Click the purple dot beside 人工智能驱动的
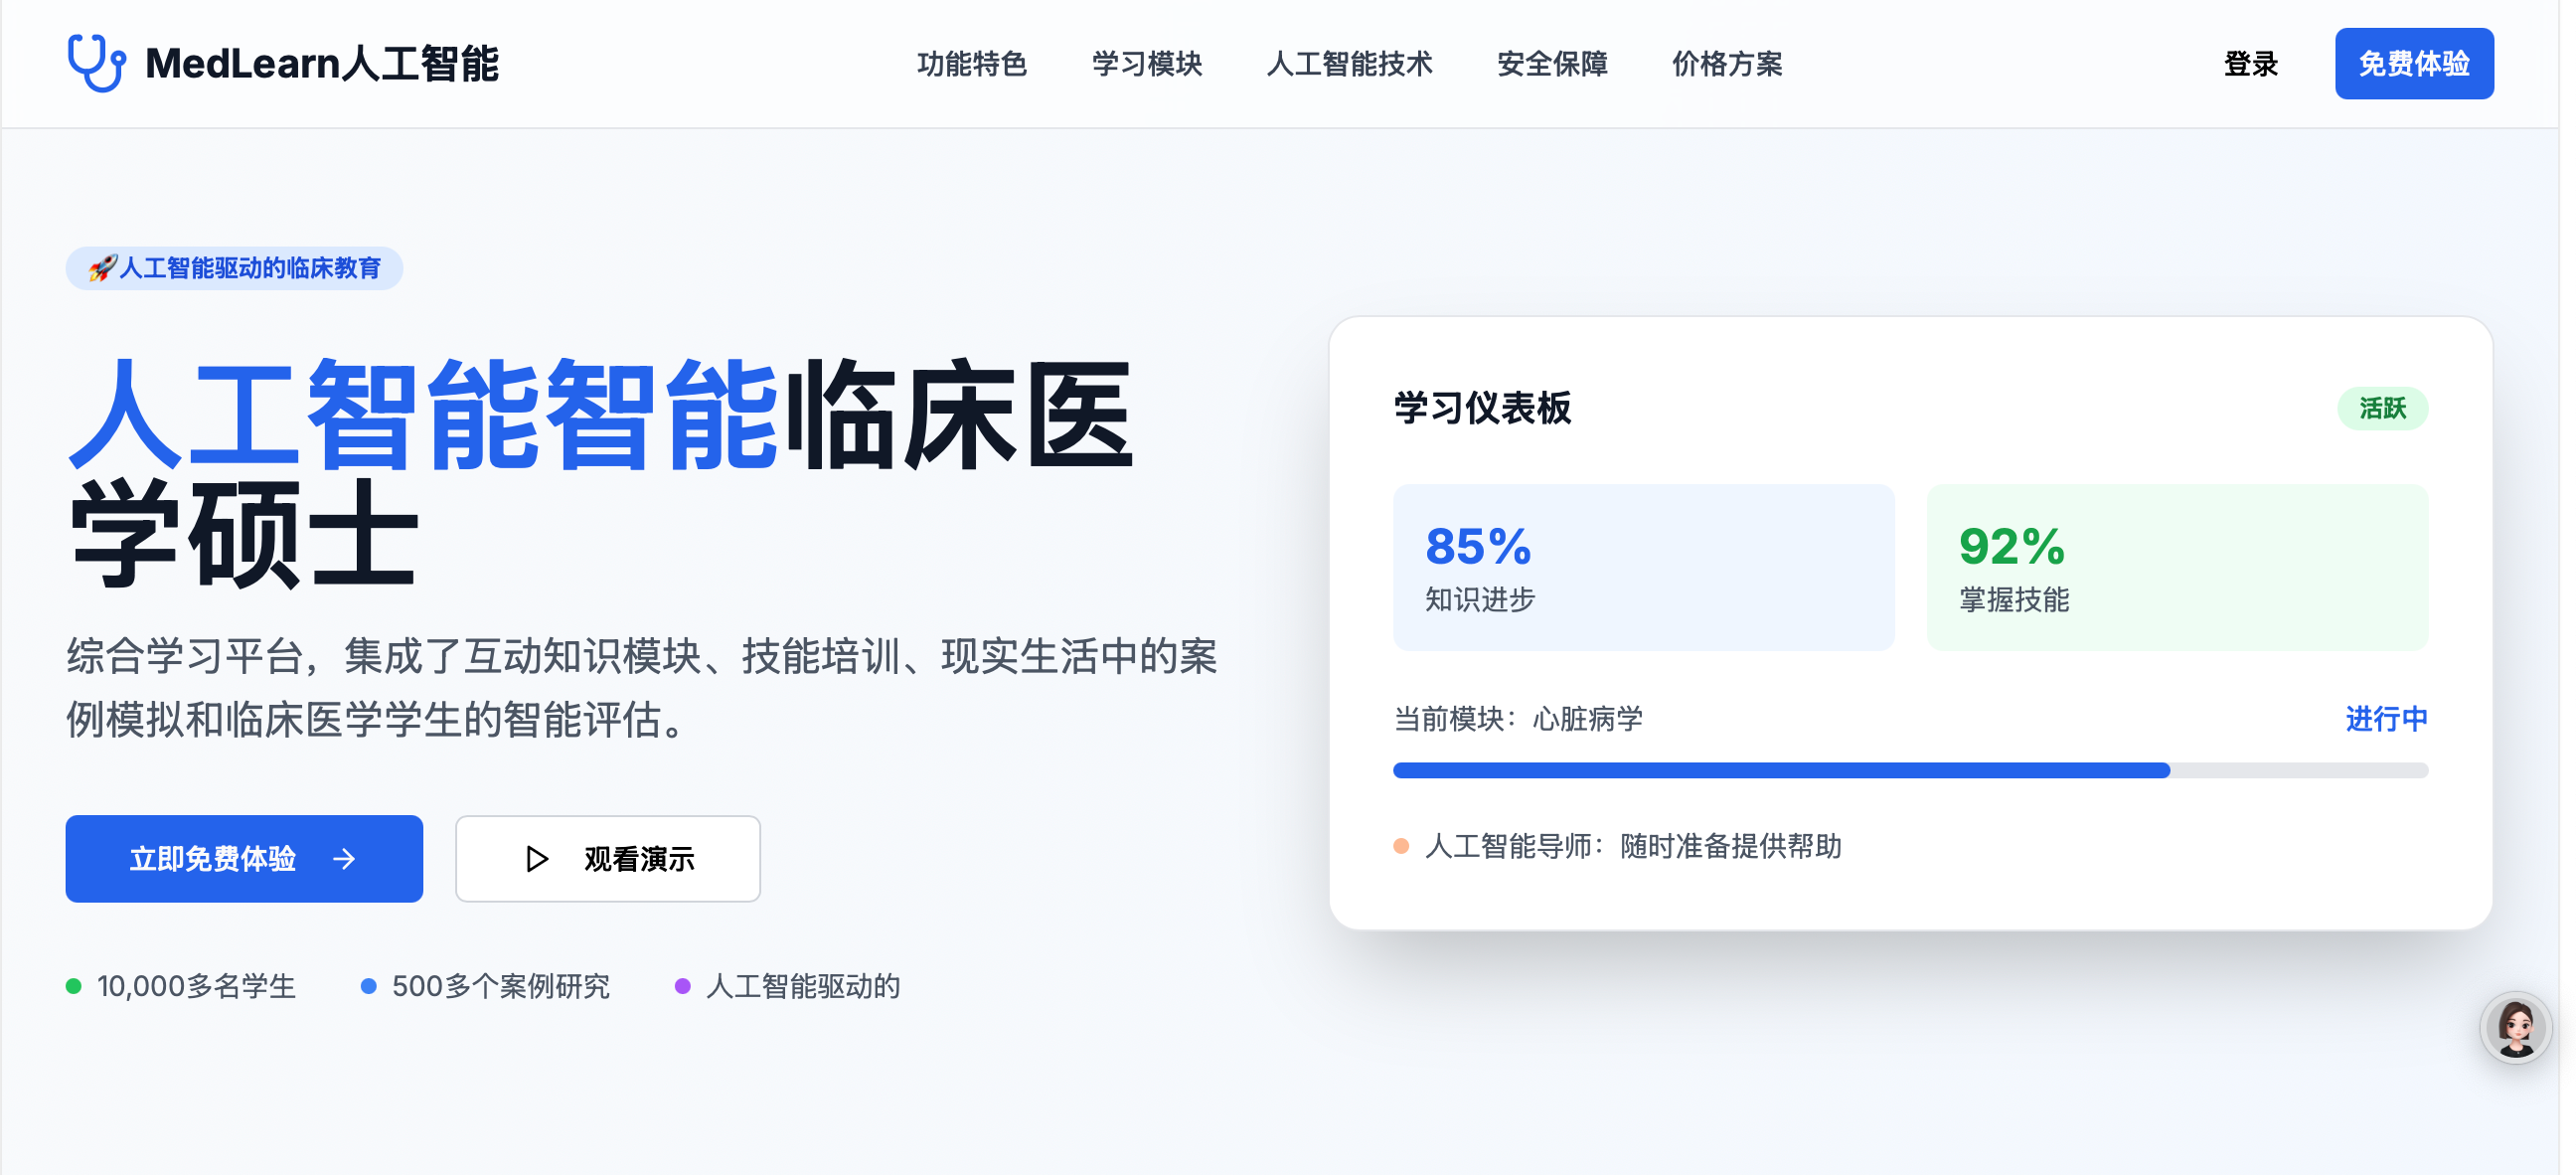 click(683, 987)
